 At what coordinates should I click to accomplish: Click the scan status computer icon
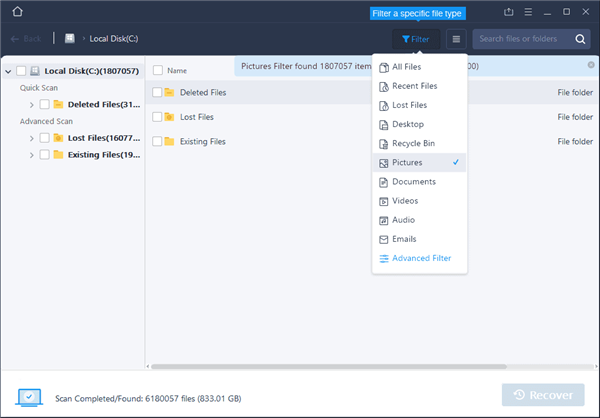(x=31, y=396)
